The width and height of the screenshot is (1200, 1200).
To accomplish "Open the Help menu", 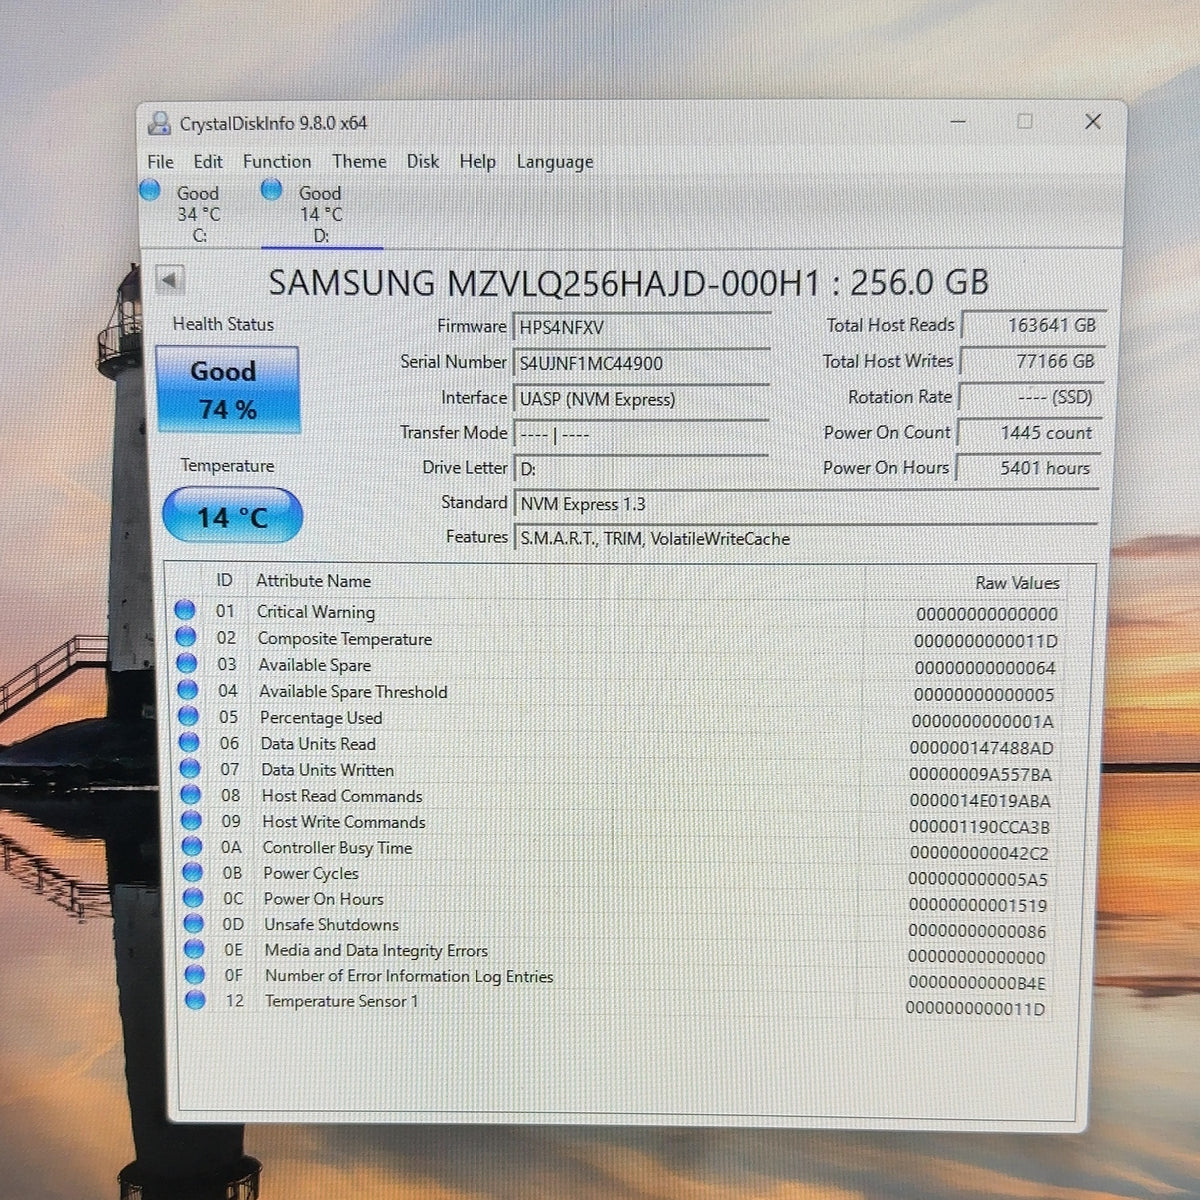I will point(477,162).
